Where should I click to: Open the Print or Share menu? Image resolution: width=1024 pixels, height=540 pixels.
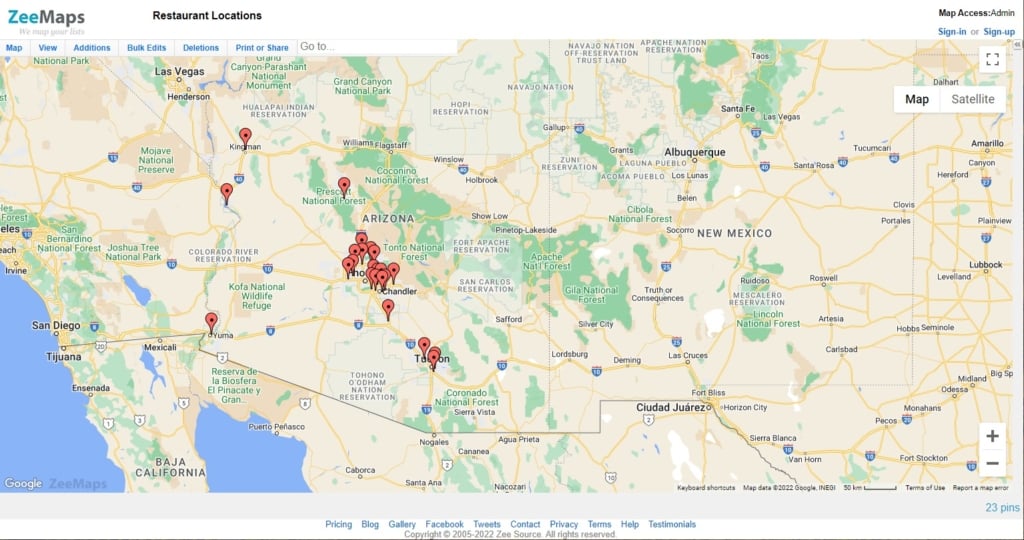point(262,48)
